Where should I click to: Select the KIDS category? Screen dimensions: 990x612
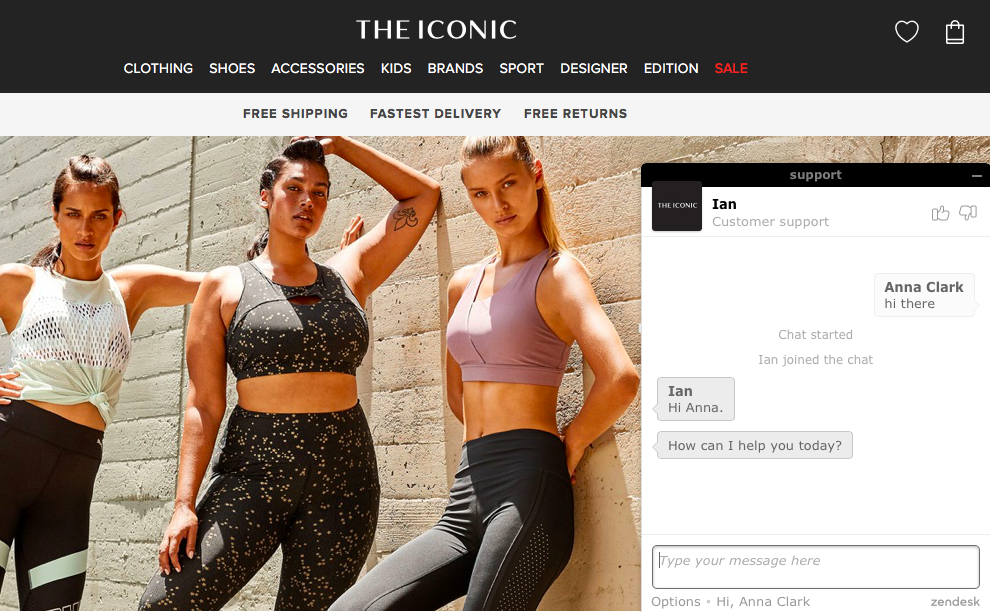click(x=396, y=68)
